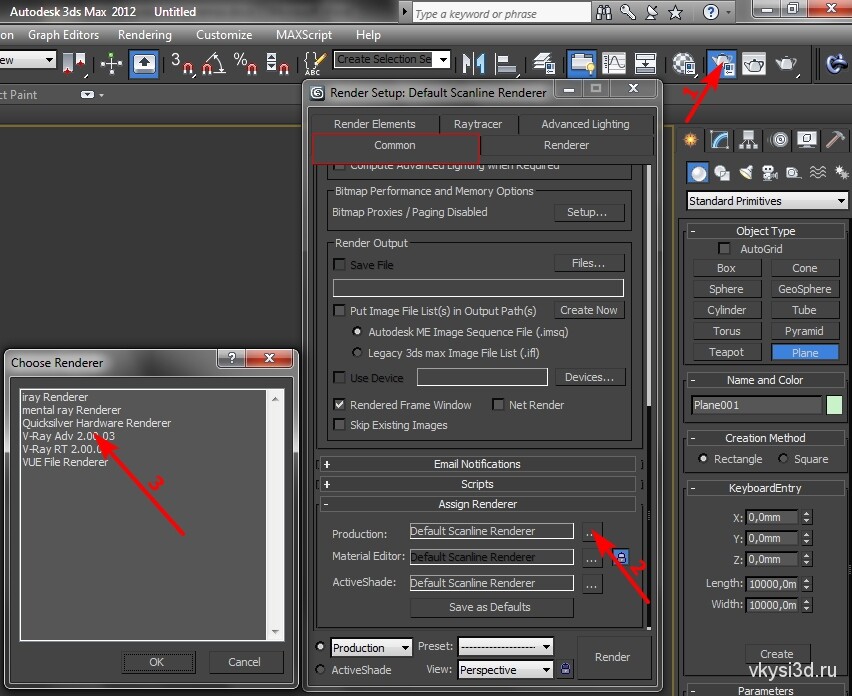Select V-Ray Adv 2.00.03 in renderer list
The width and height of the screenshot is (852, 696).
tap(68, 436)
